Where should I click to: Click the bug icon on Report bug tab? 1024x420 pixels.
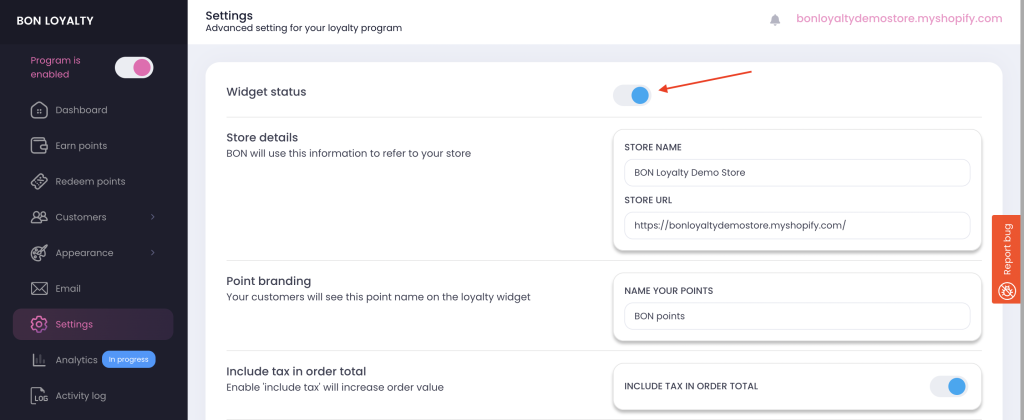(x=1007, y=291)
